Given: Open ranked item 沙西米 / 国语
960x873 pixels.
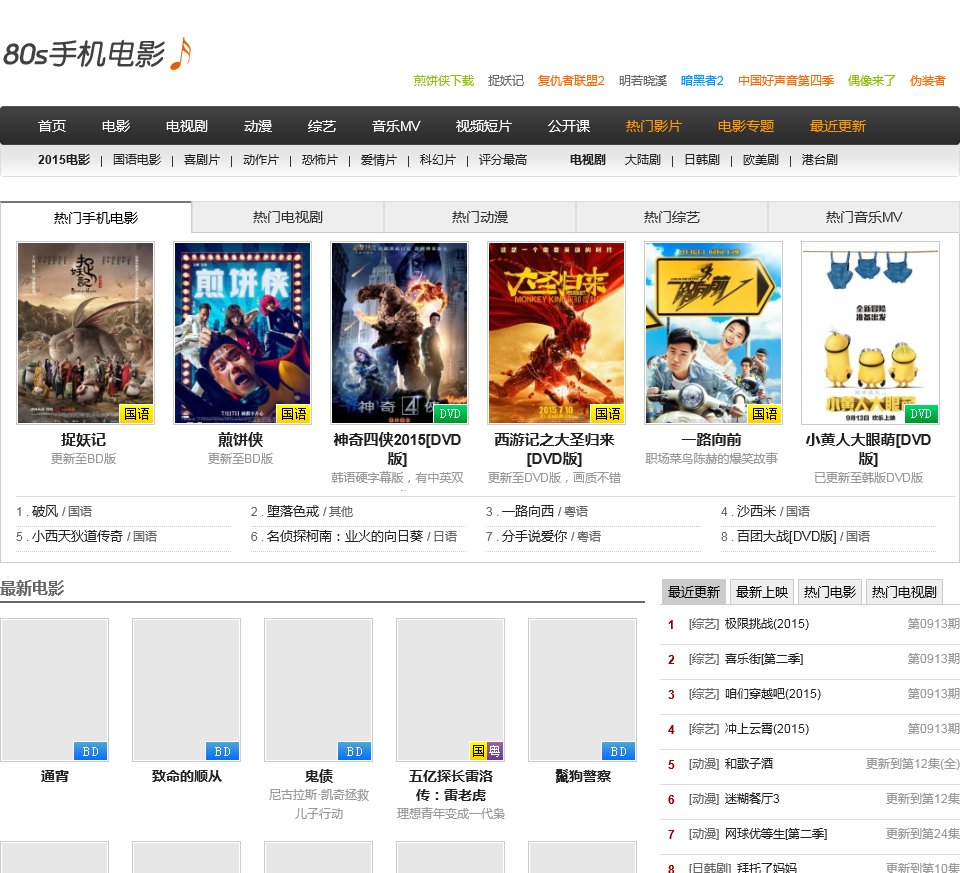Looking at the screenshot, I should [773, 511].
